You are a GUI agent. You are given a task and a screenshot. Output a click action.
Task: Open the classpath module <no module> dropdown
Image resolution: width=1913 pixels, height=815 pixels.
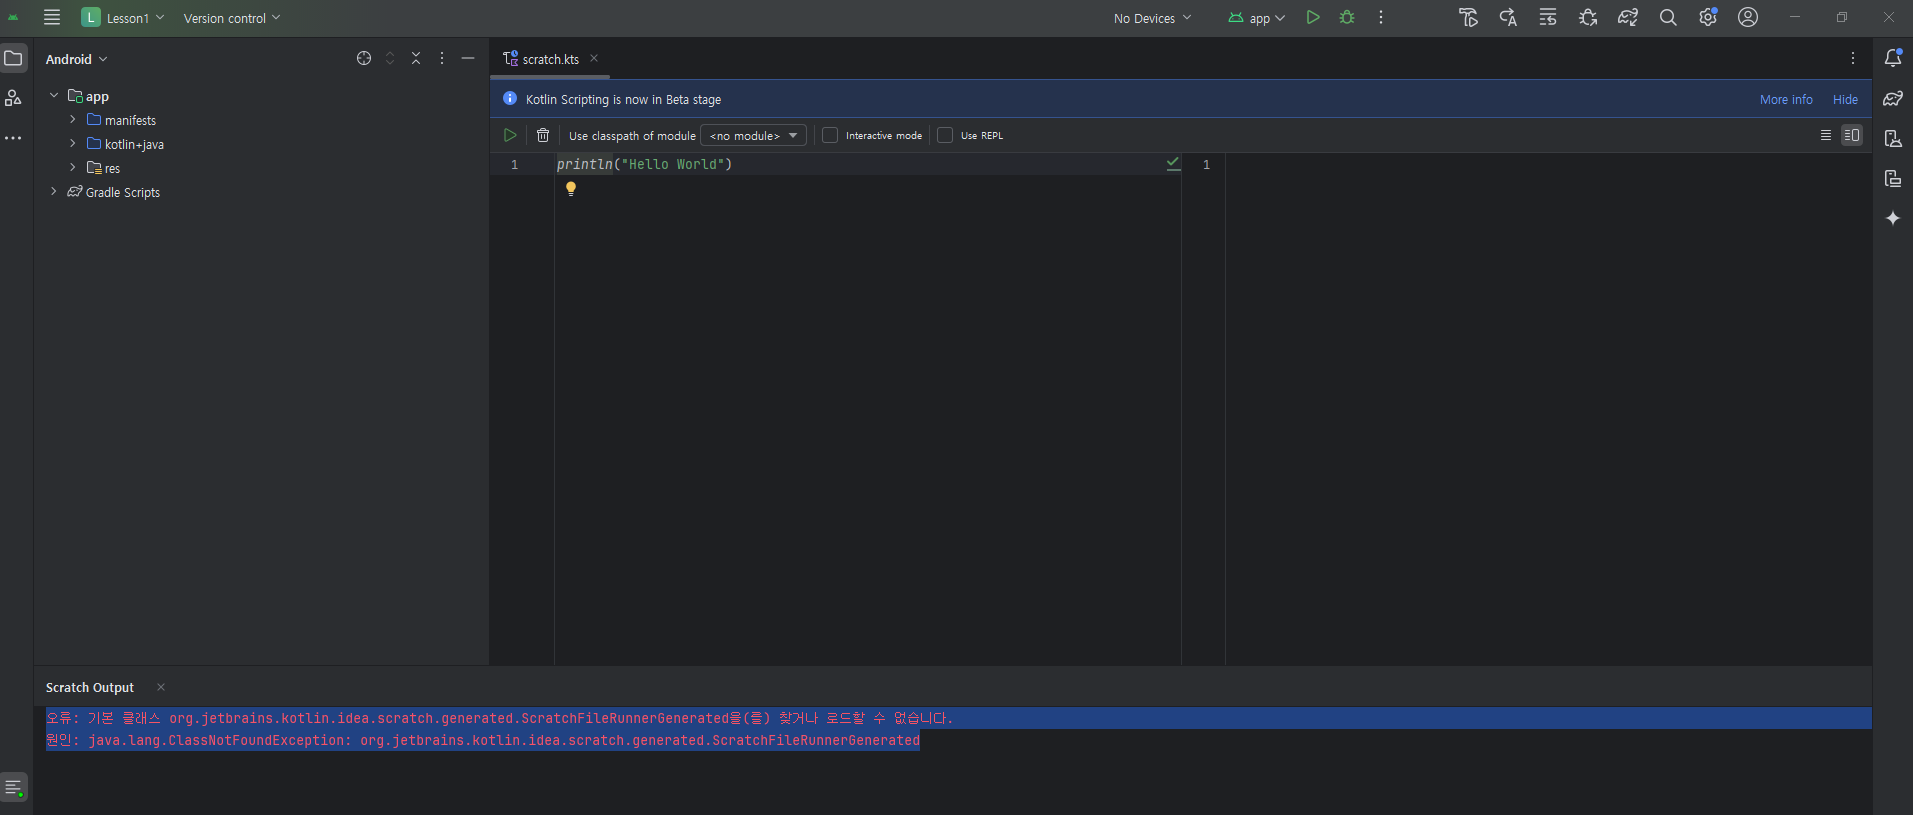point(753,135)
